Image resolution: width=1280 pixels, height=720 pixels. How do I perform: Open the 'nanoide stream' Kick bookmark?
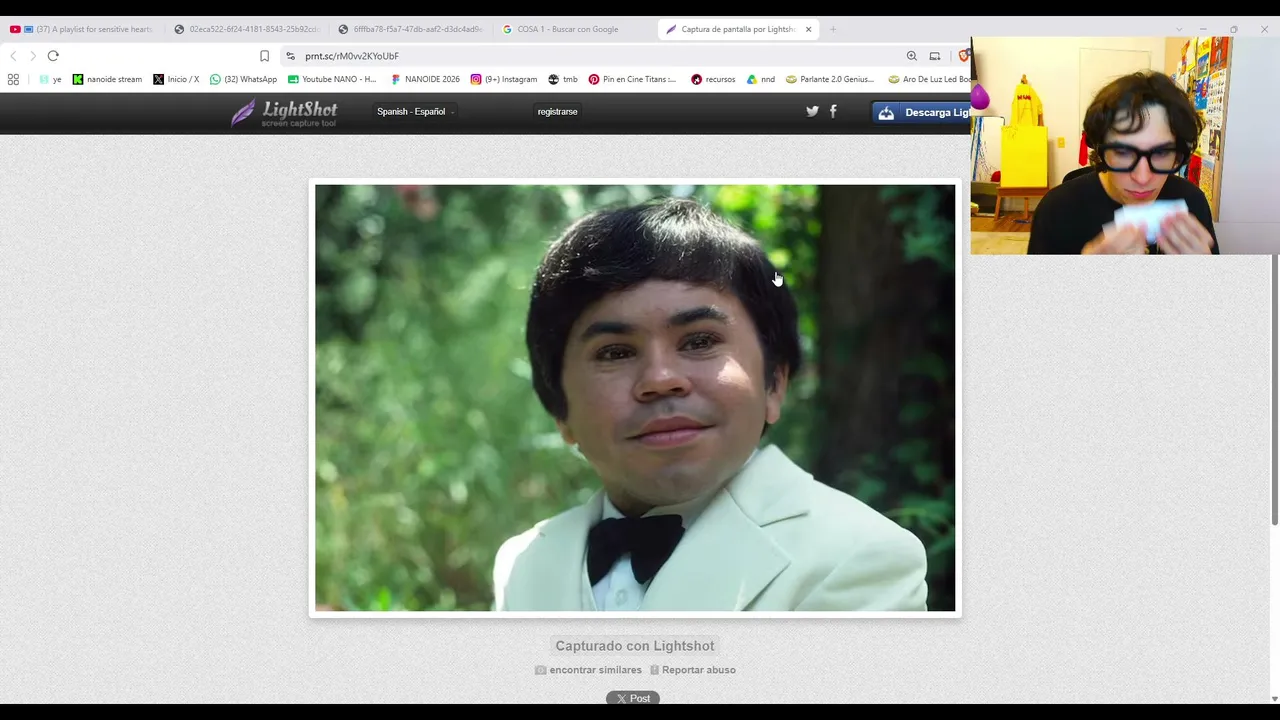click(x=108, y=79)
